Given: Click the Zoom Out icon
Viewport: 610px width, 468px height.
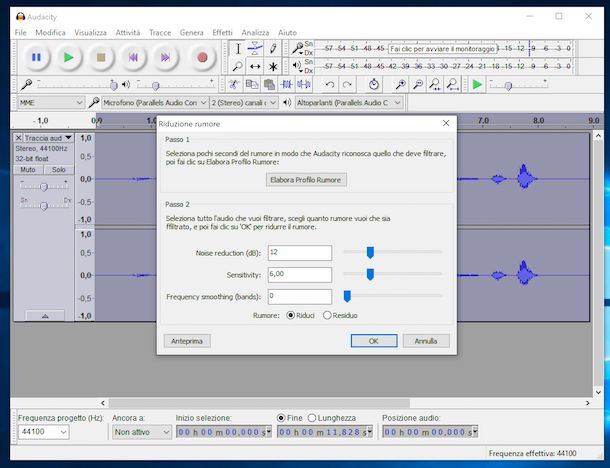Looking at the screenshot, I should 418,84.
